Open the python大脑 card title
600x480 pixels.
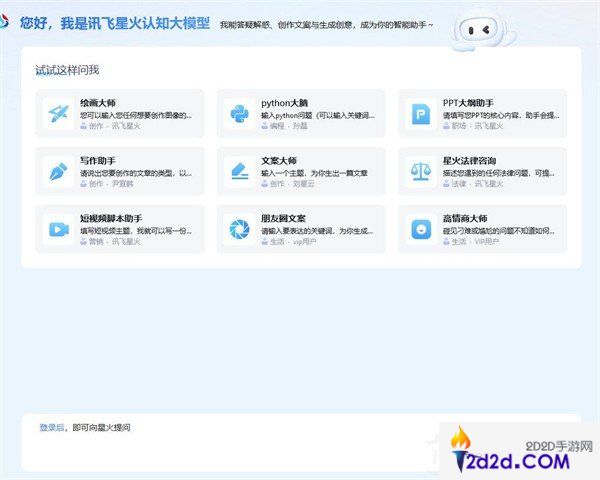285,103
